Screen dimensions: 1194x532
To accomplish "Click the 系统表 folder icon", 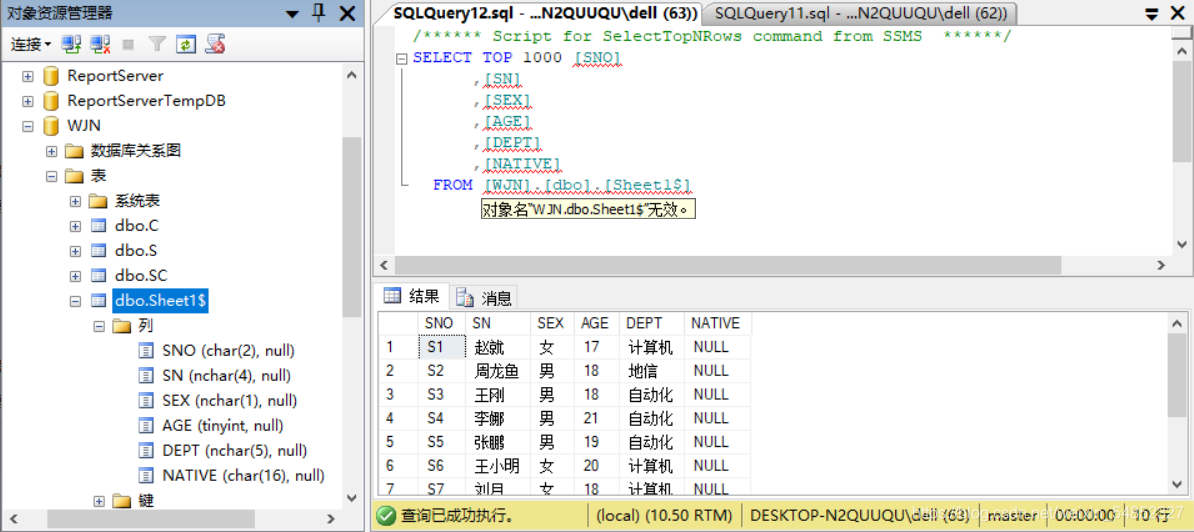I will point(97,201).
